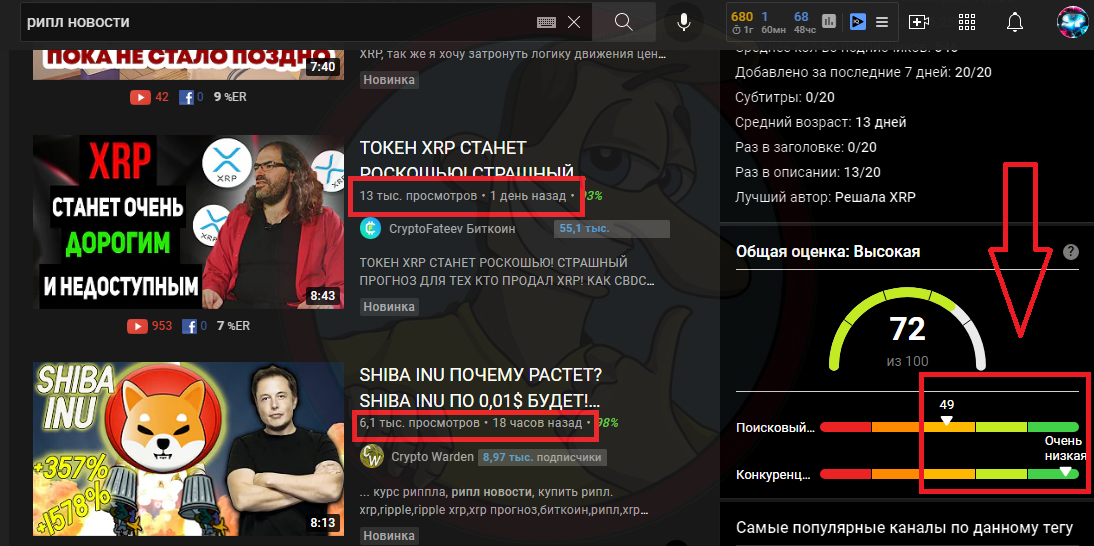Open the vidIQ hamburger menu icon

pyautogui.click(x=882, y=22)
